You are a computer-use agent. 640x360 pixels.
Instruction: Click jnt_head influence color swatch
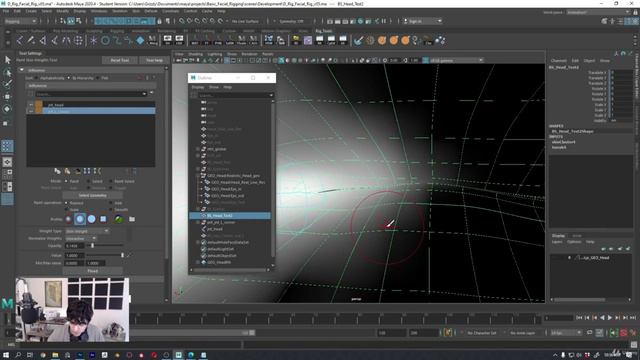click(x=39, y=105)
